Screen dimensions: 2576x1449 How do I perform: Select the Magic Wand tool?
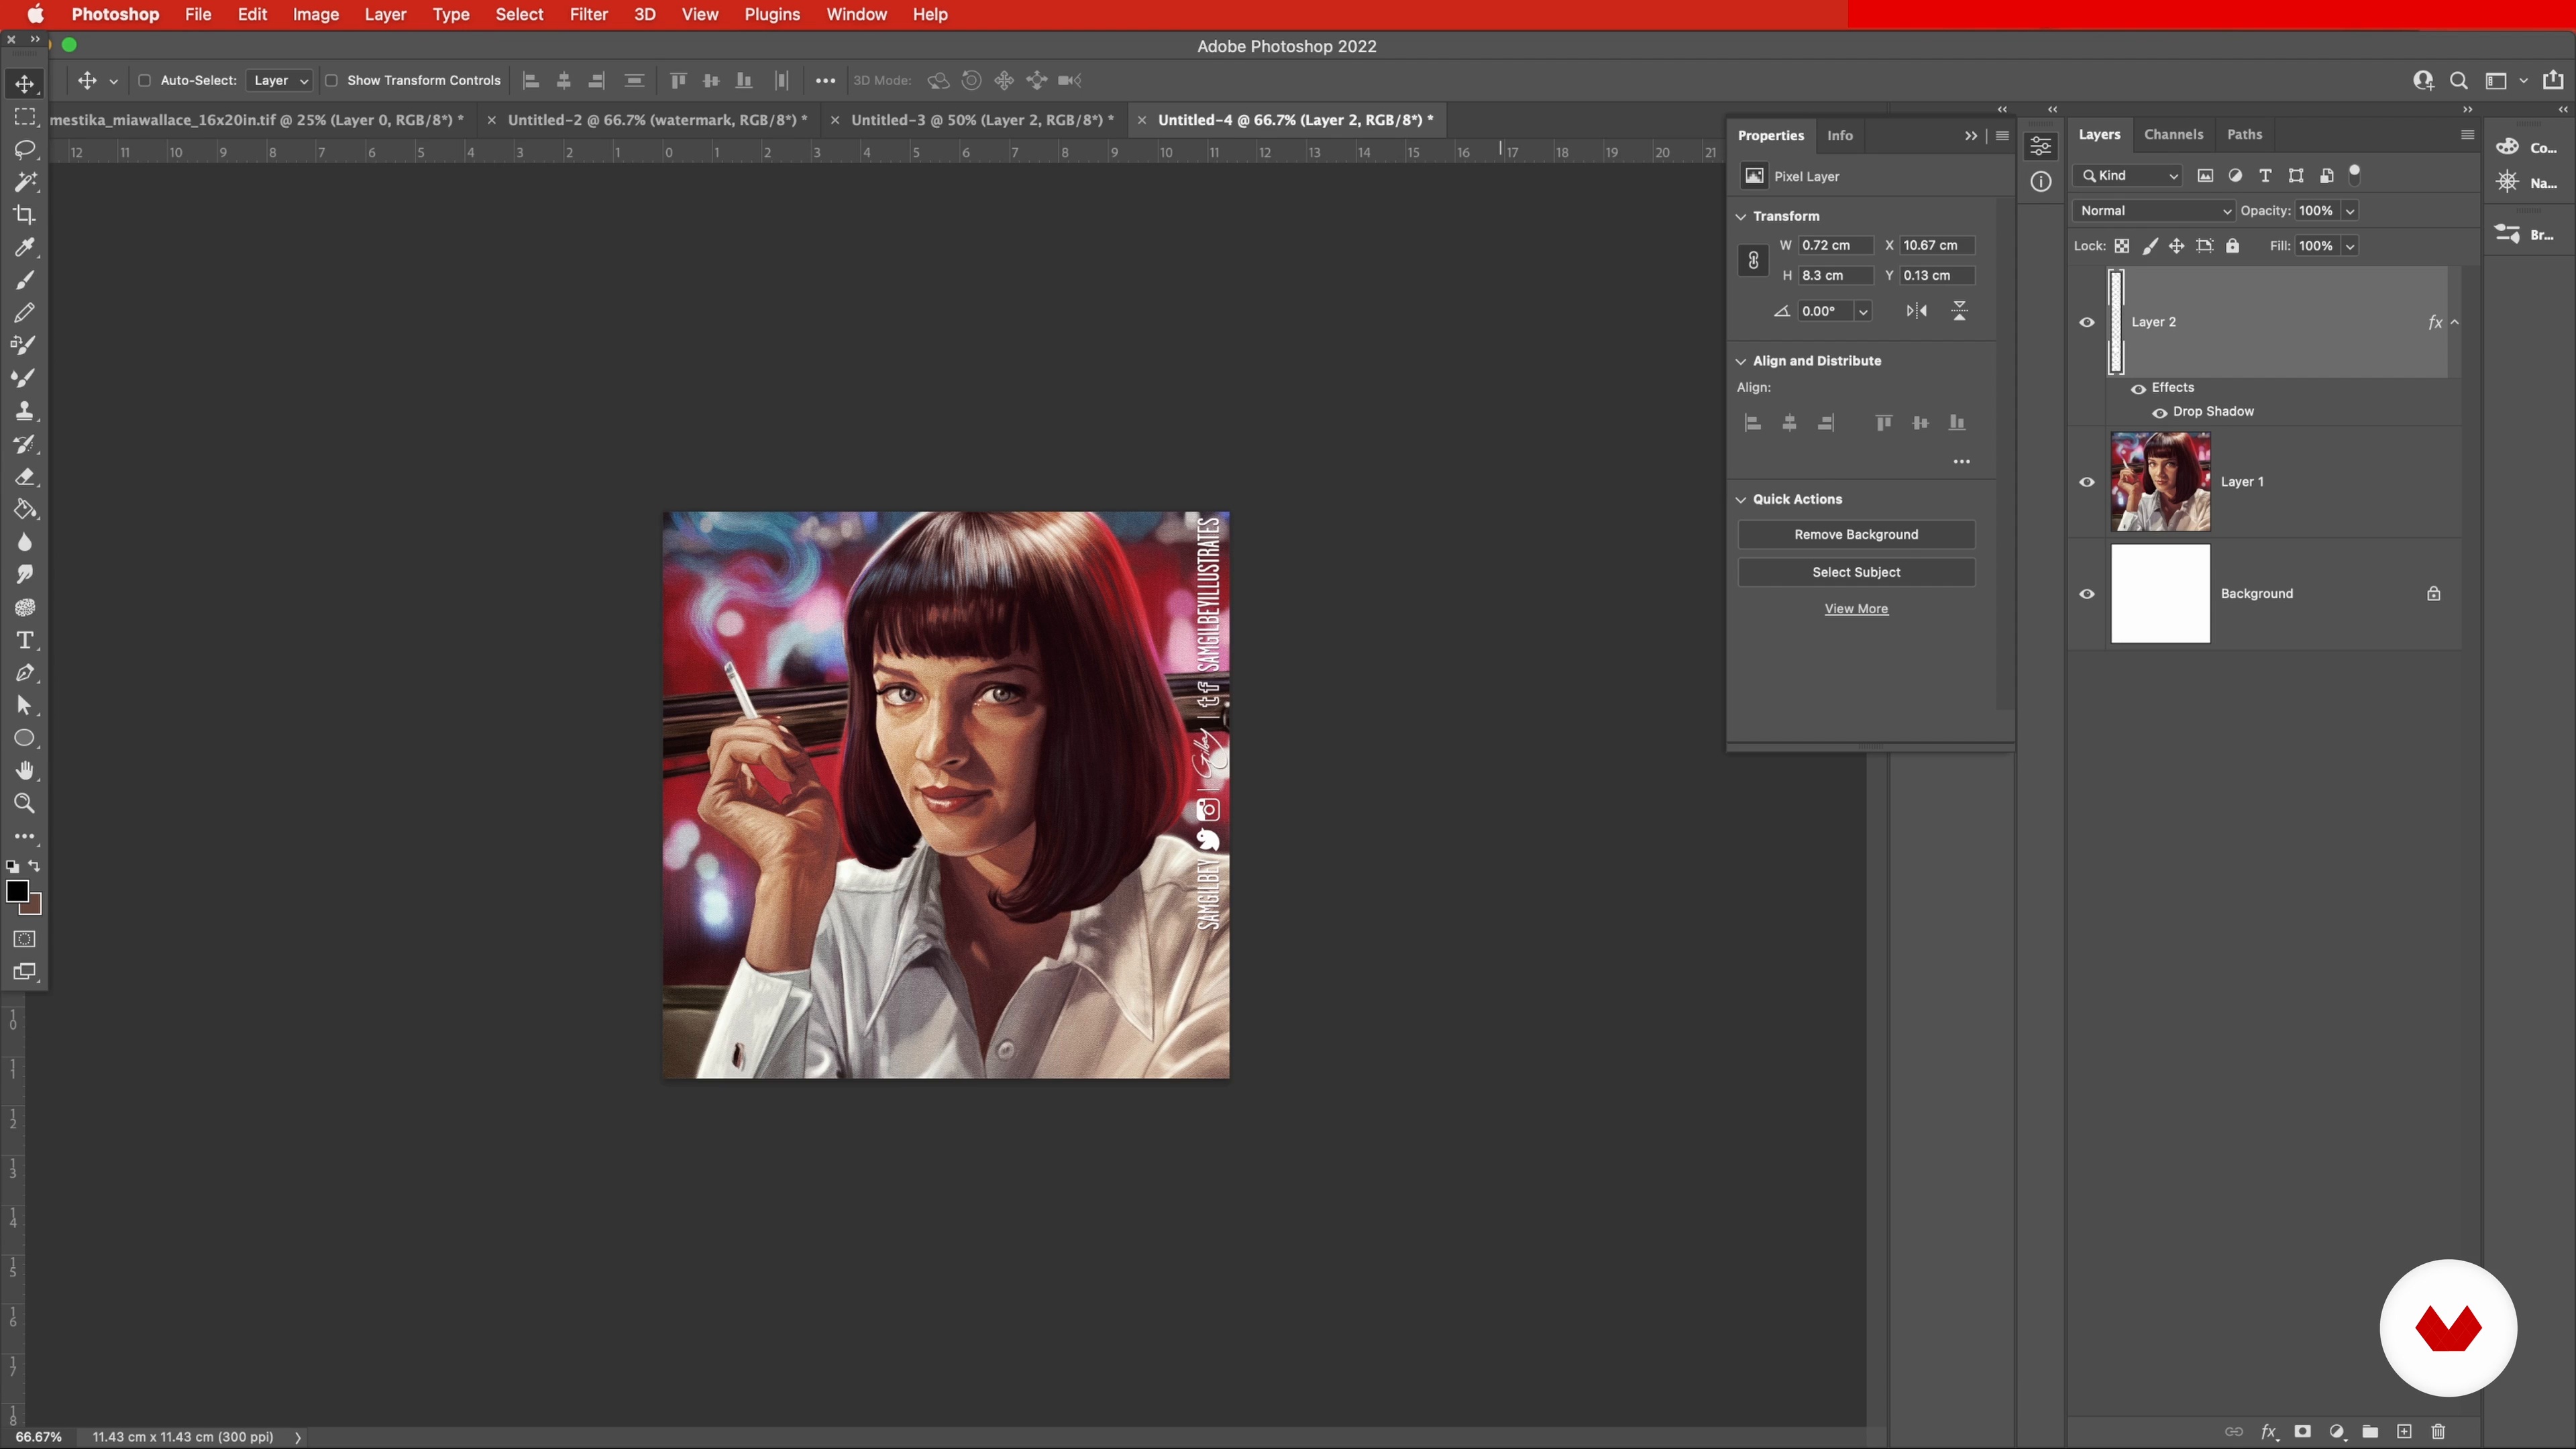coord(25,182)
